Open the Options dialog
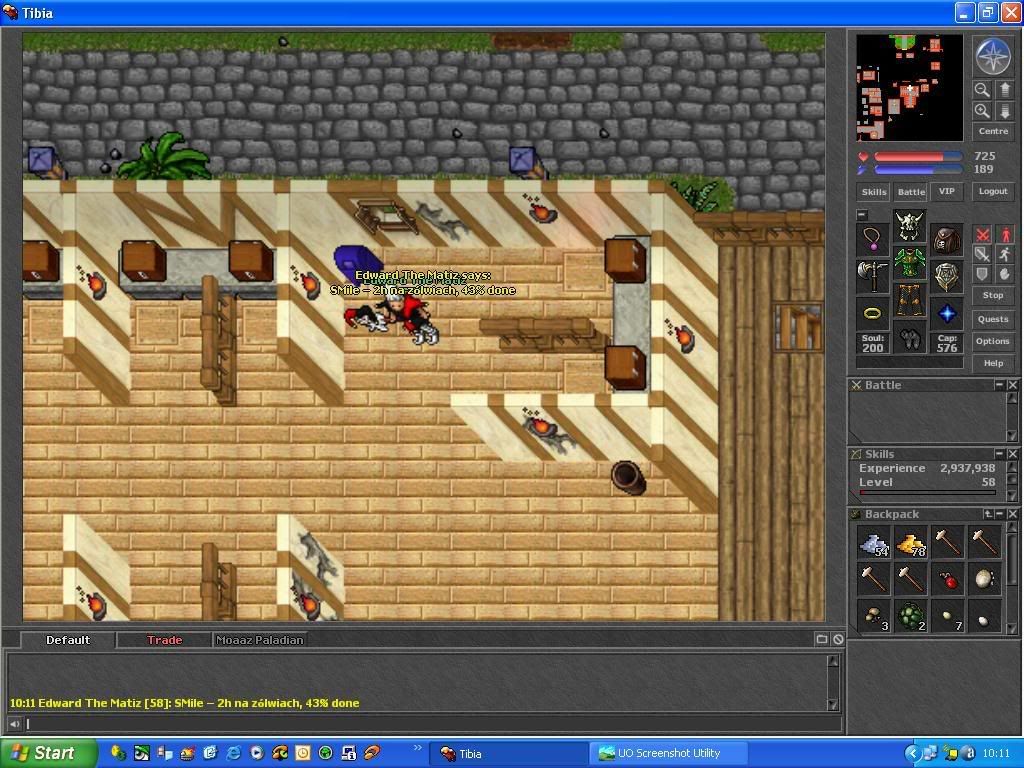 pyautogui.click(x=993, y=341)
